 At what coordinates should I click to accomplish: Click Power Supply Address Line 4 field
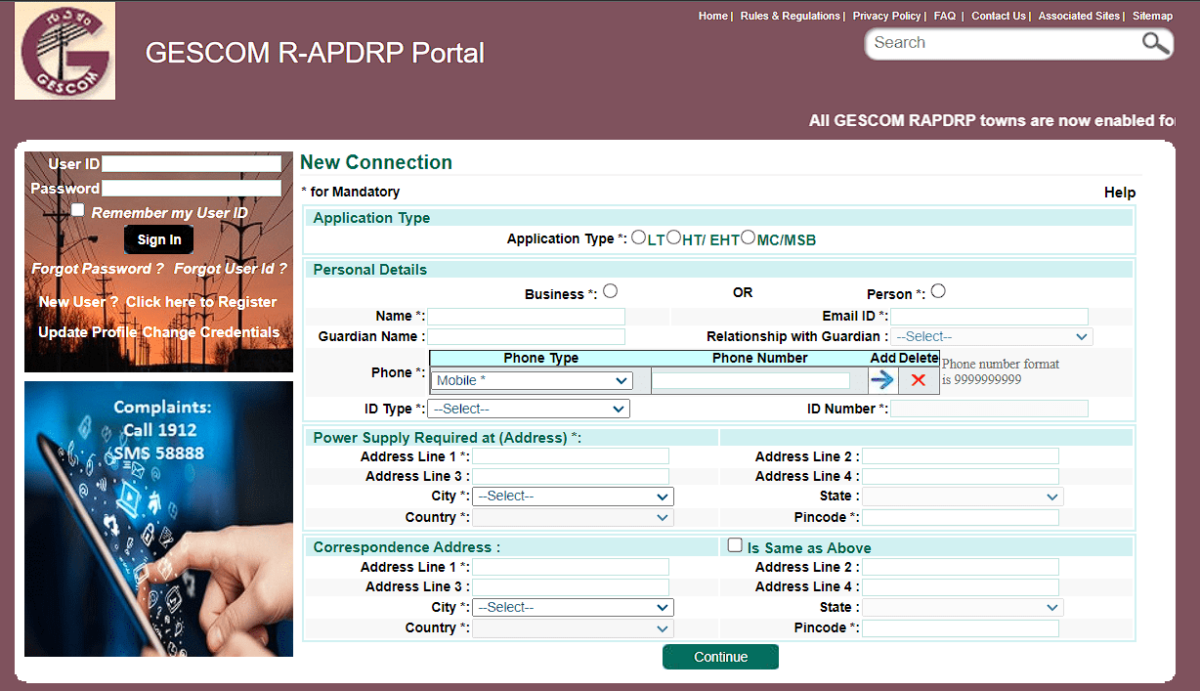[x=961, y=477]
